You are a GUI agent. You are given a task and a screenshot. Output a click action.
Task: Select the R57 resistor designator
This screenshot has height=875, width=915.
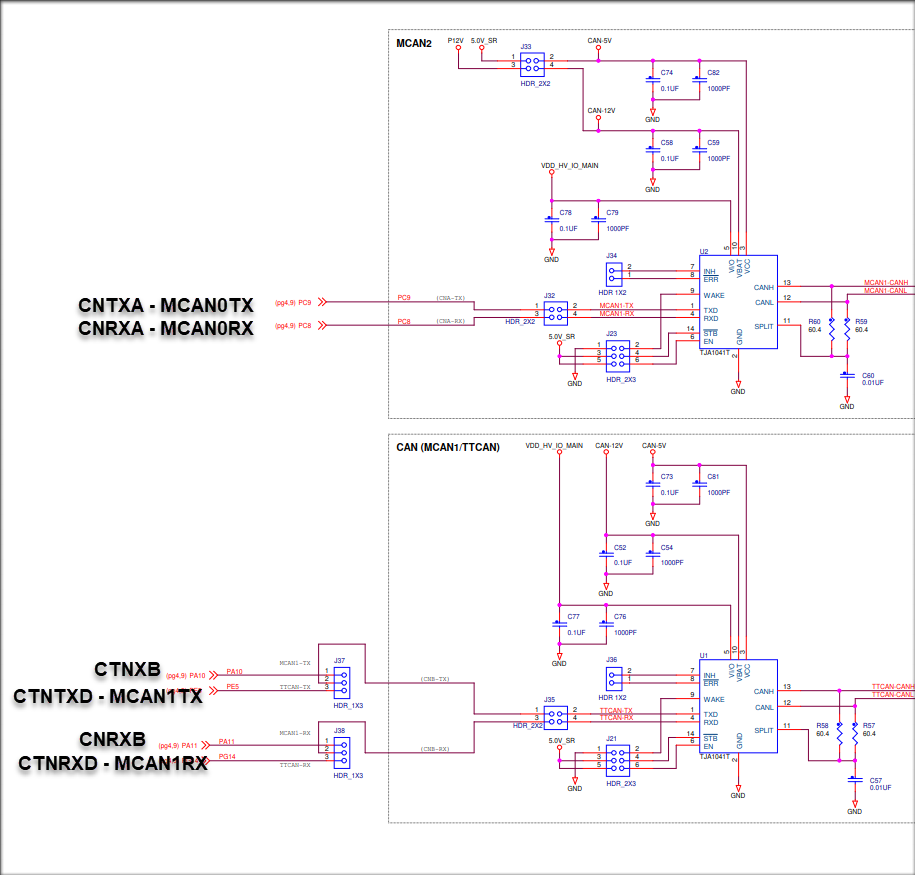[868, 726]
